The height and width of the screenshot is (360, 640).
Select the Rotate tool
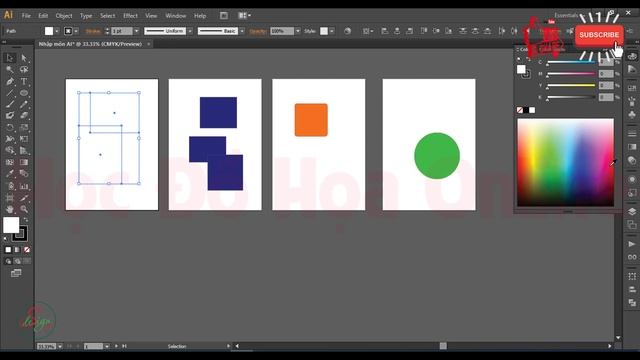tap(10, 127)
